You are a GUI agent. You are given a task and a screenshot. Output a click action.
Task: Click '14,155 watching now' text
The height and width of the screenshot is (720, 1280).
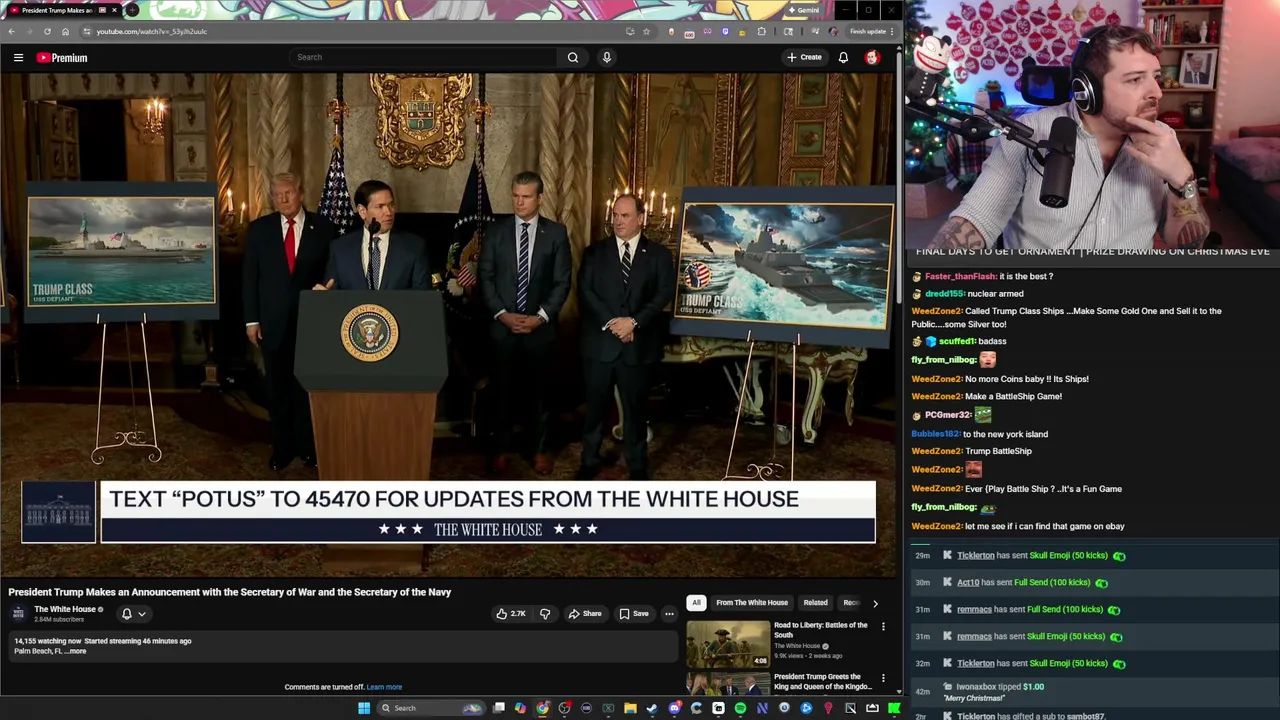pos(46,641)
